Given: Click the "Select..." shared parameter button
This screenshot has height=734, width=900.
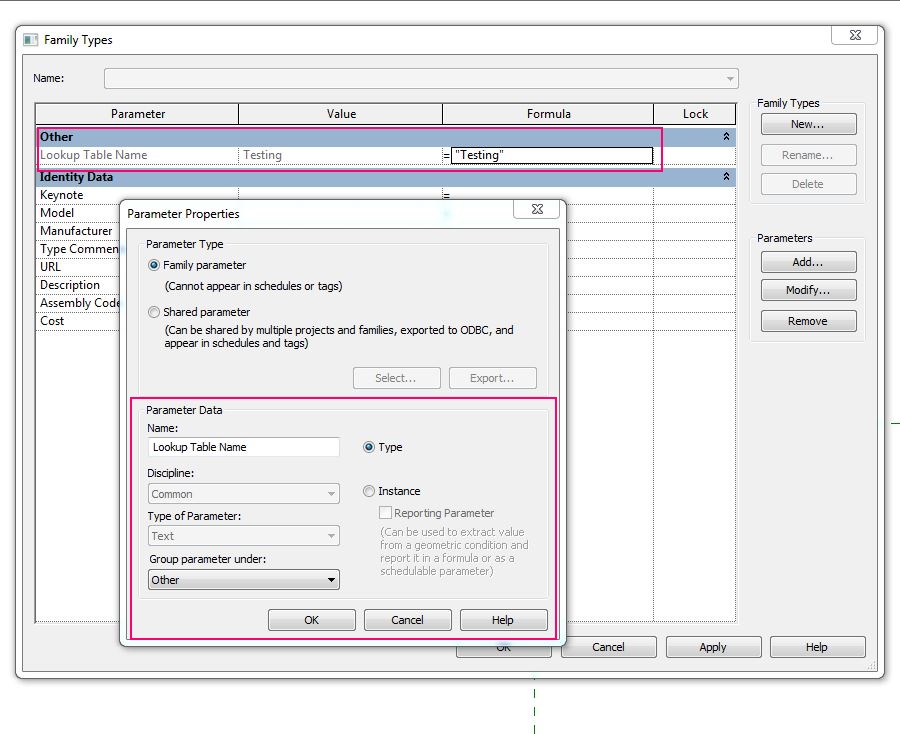Looking at the screenshot, I should pyautogui.click(x=396, y=378).
